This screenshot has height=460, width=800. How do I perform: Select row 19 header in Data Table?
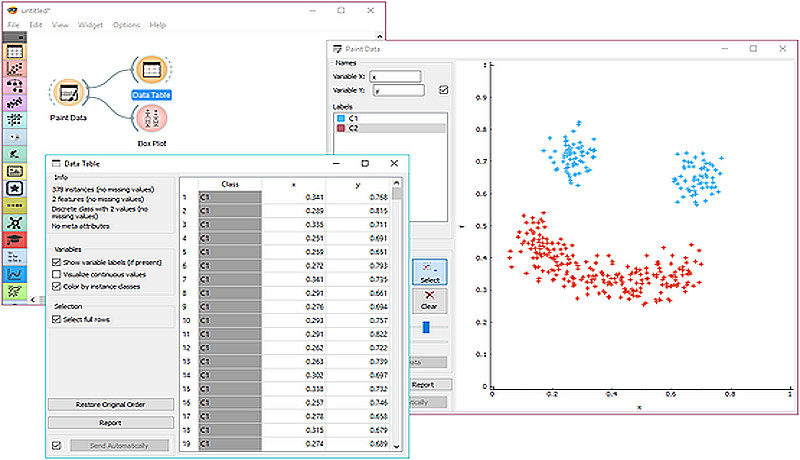coord(188,444)
